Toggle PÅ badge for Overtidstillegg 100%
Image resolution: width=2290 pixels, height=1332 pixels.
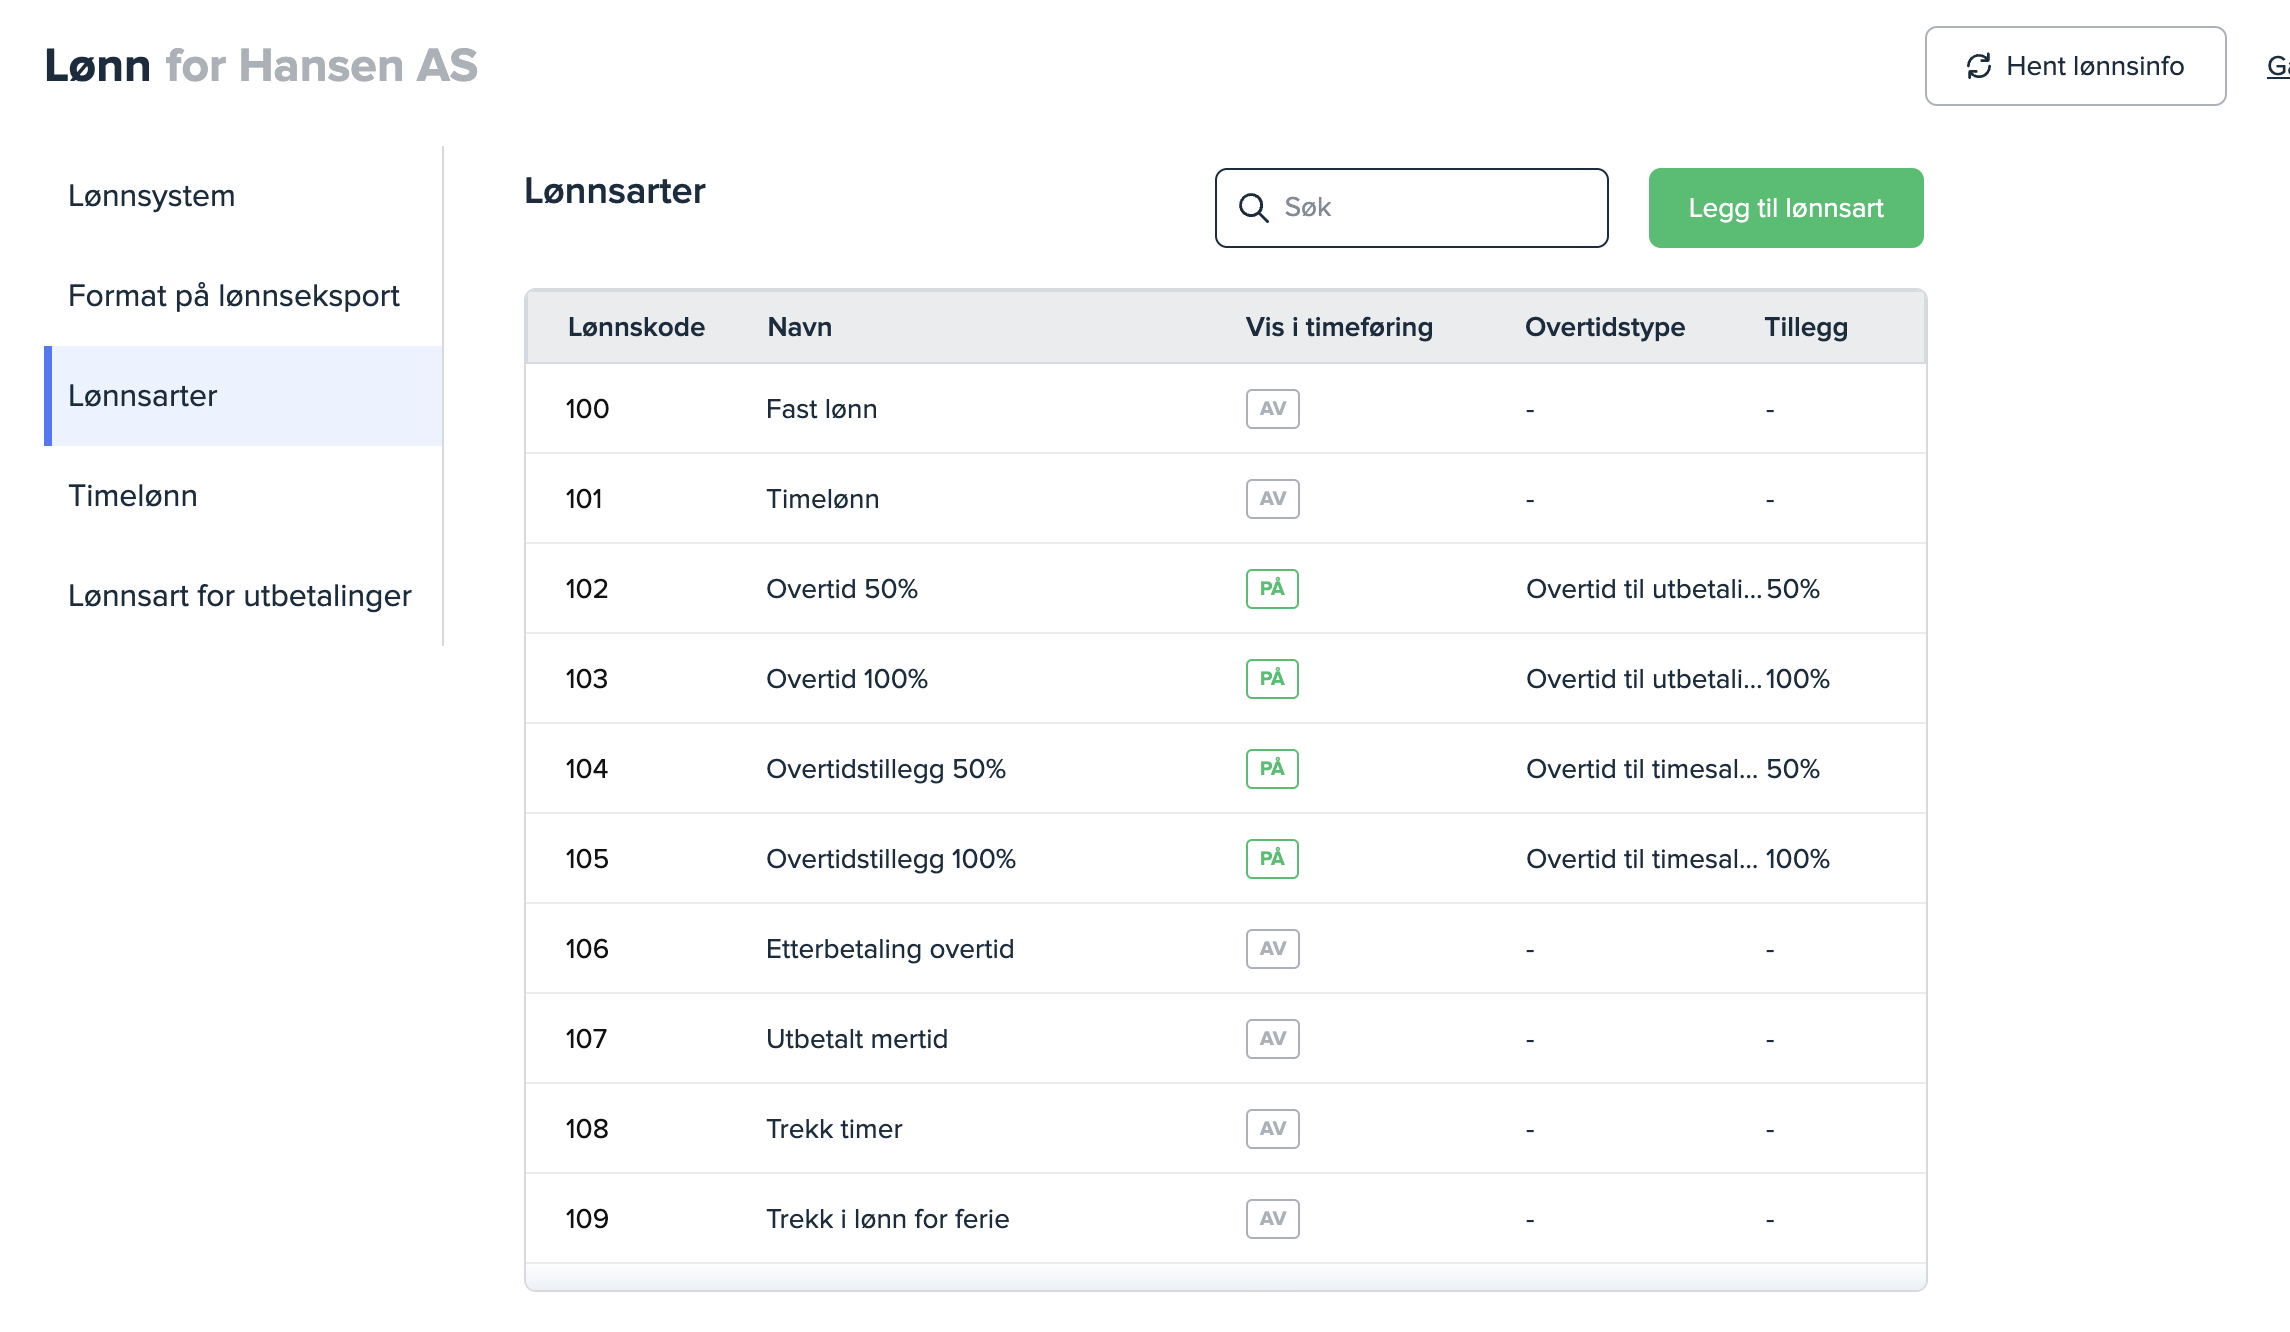1272,859
